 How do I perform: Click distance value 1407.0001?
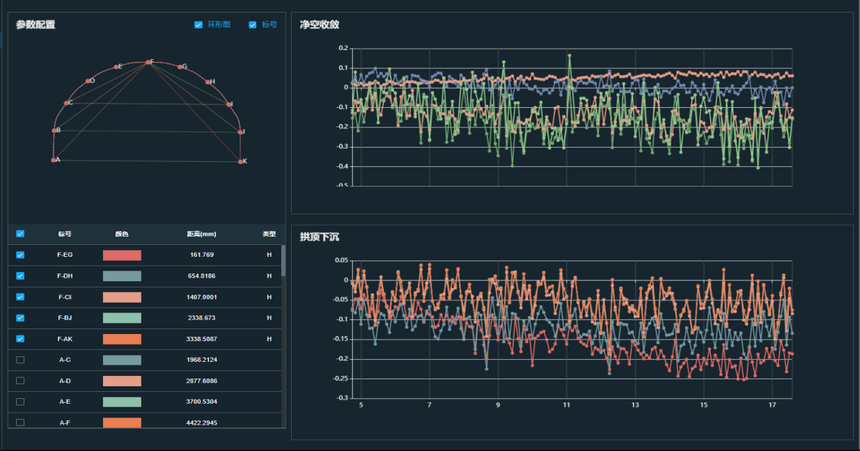point(201,297)
